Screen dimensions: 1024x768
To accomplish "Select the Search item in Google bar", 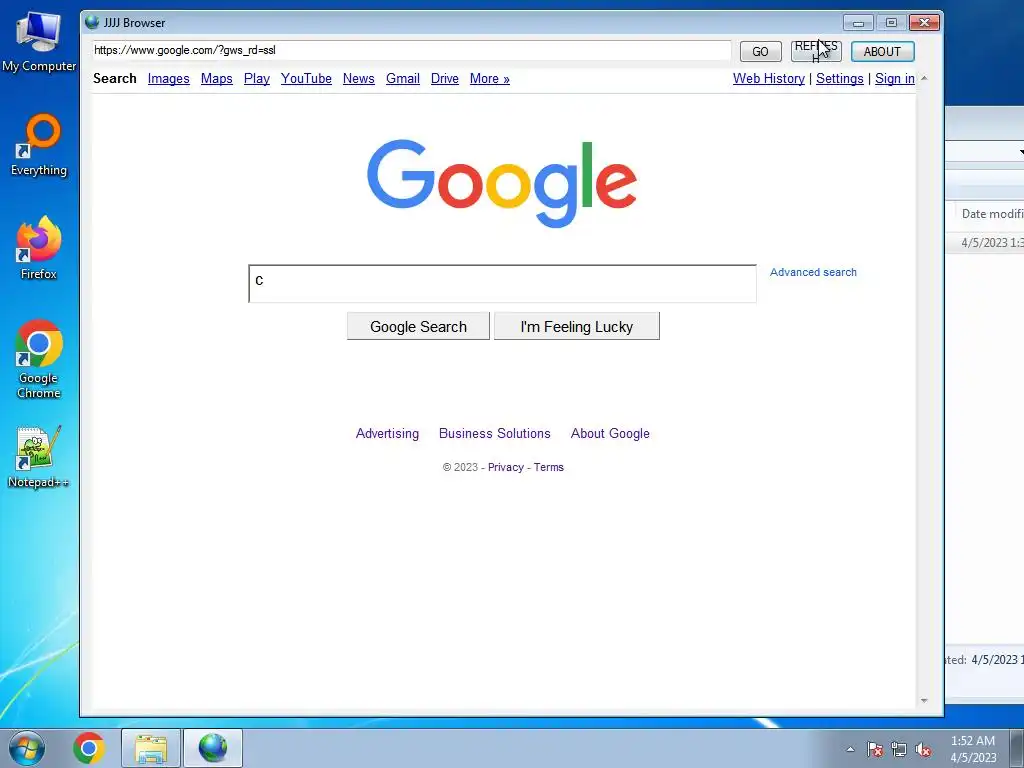I will coord(115,78).
